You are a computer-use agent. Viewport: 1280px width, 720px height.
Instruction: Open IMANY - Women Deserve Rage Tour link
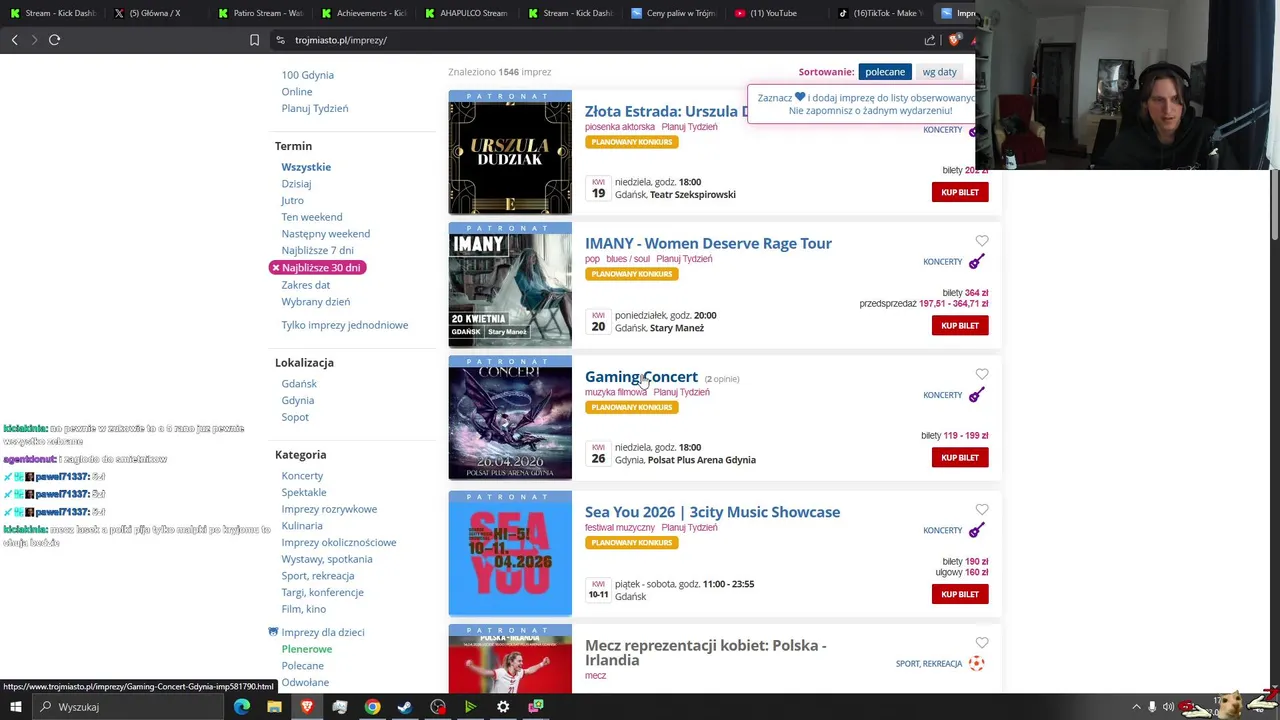pyautogui.click(x=708, y=243)
